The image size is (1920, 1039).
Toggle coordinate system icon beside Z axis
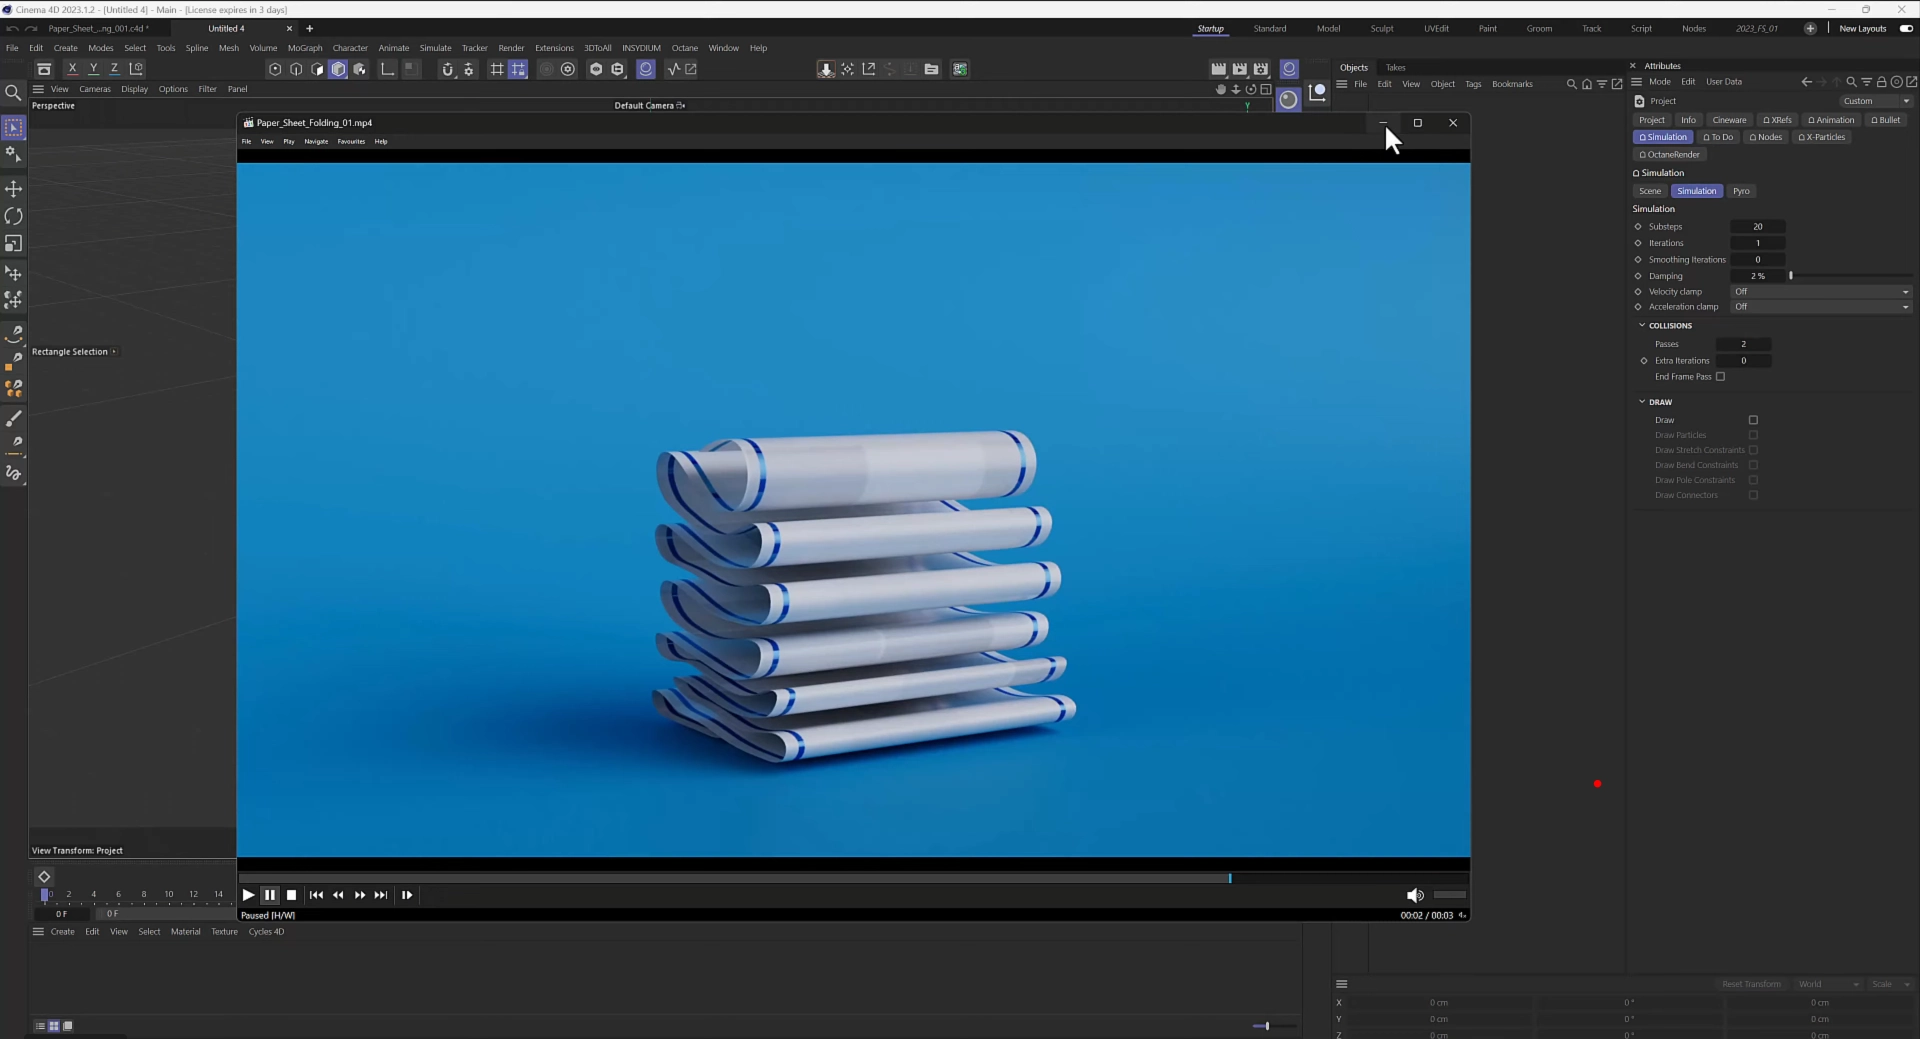point(136,69)
